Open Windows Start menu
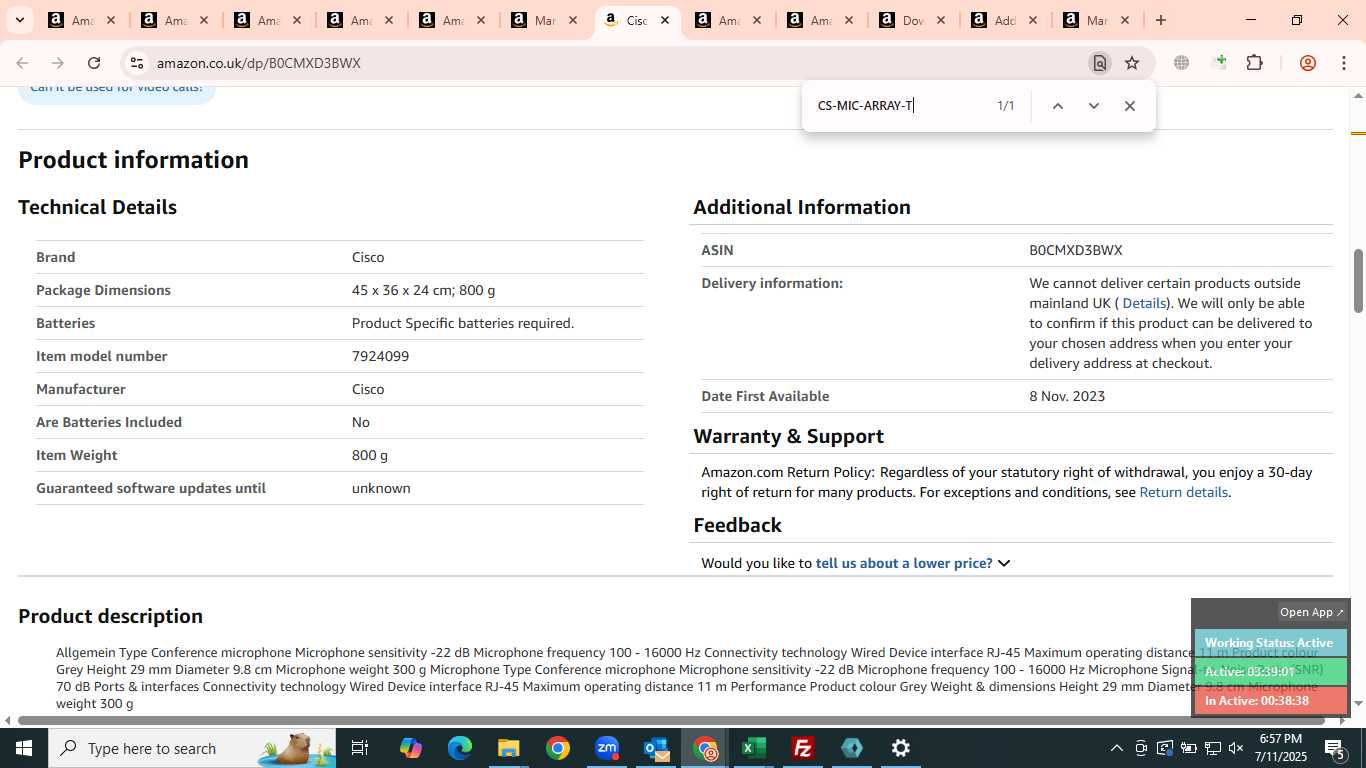1366x768 pixels. [x=23, y=748]
